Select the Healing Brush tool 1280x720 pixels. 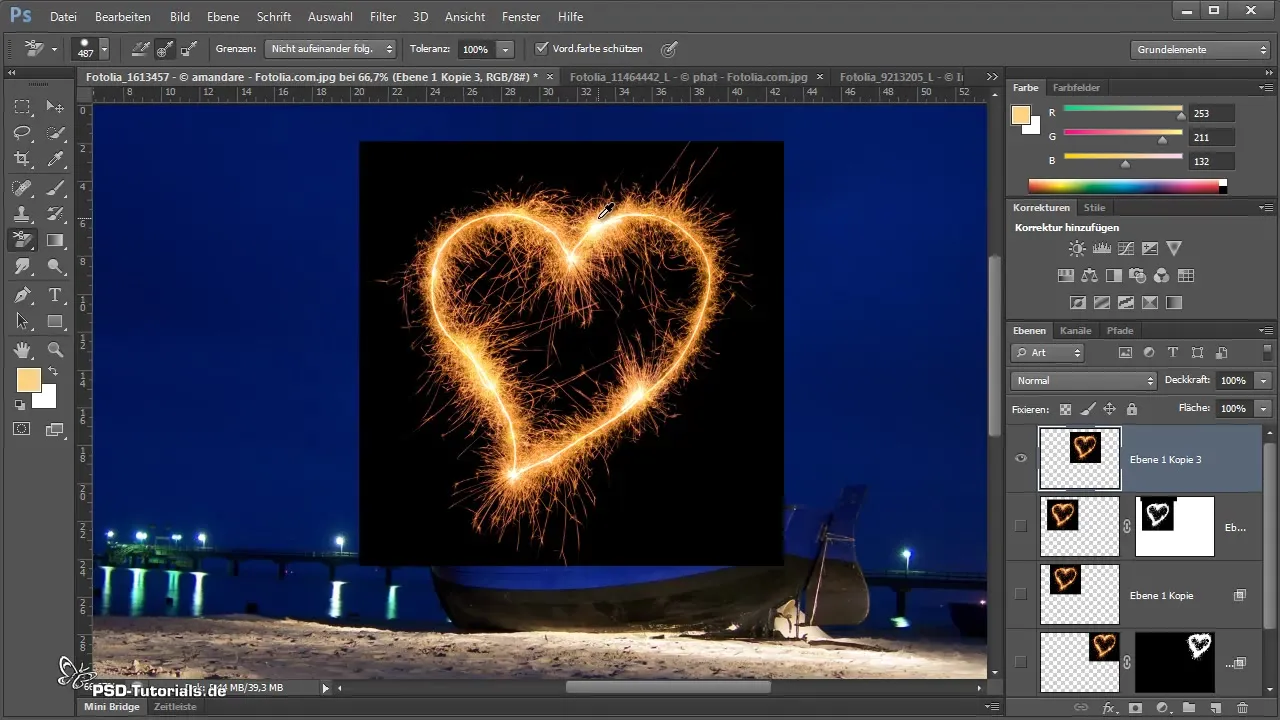[x=22, y=187]
